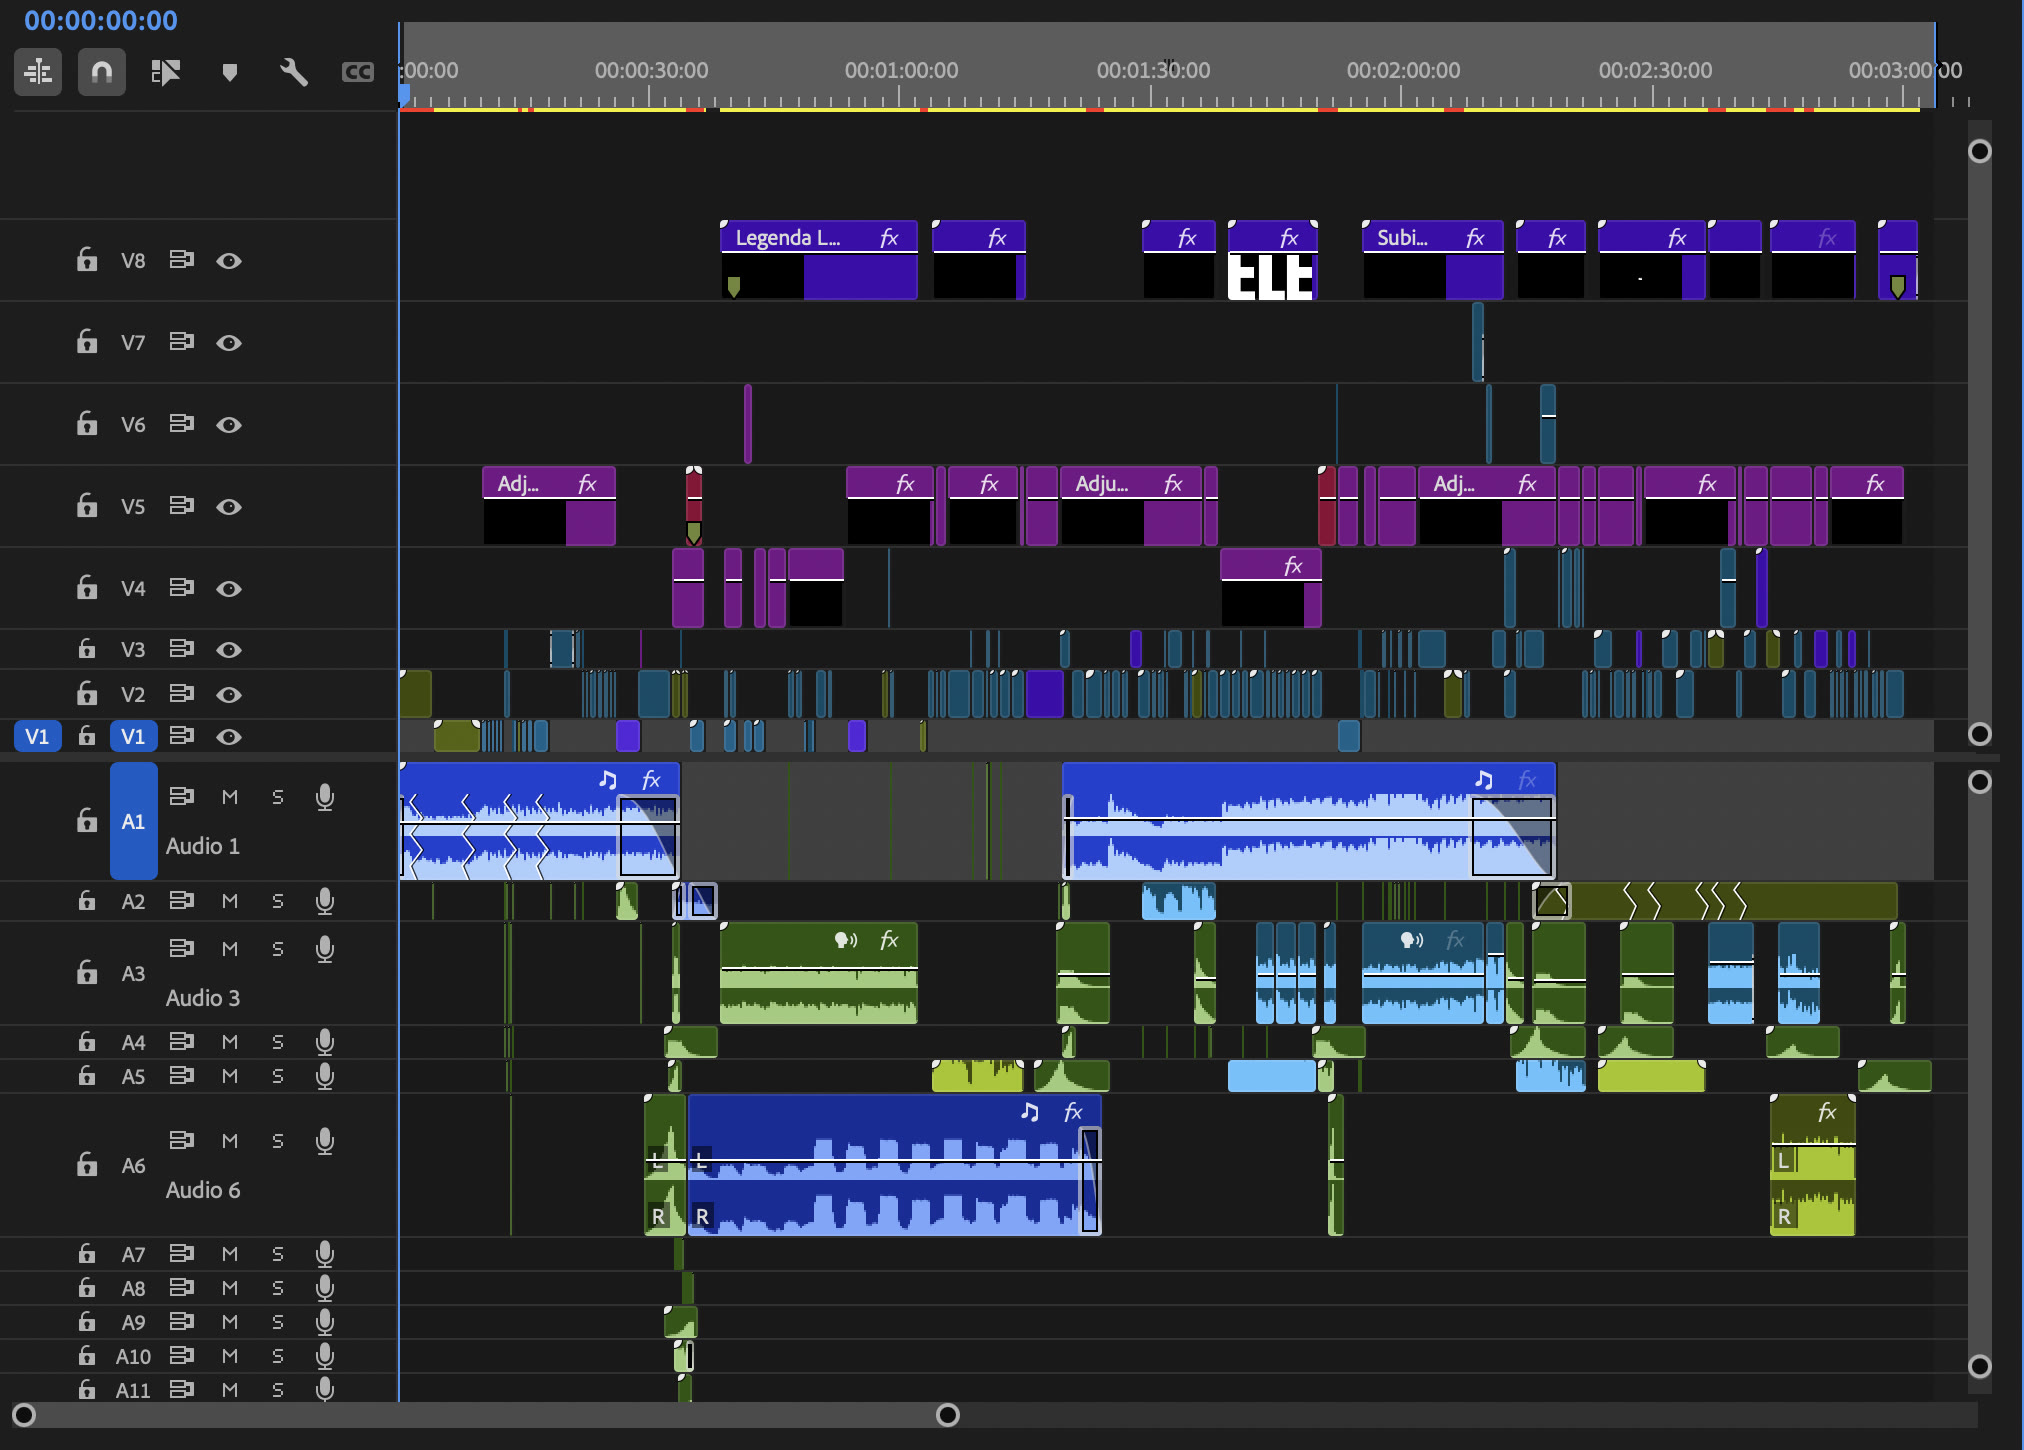Grab the horizontal zoom scrollbar right handle
The height and width of the screenshot is (1450, 2024).
(948, 1415)
